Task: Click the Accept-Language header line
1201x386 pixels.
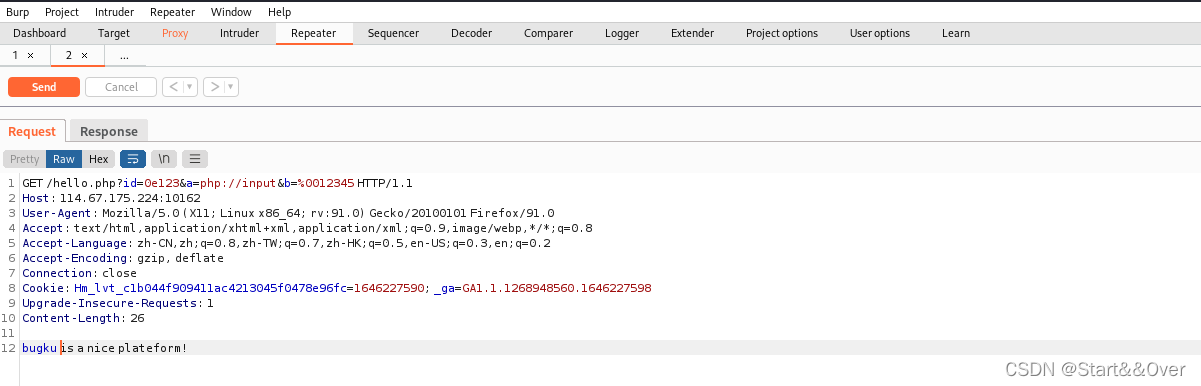Action: tap(286, 243)
